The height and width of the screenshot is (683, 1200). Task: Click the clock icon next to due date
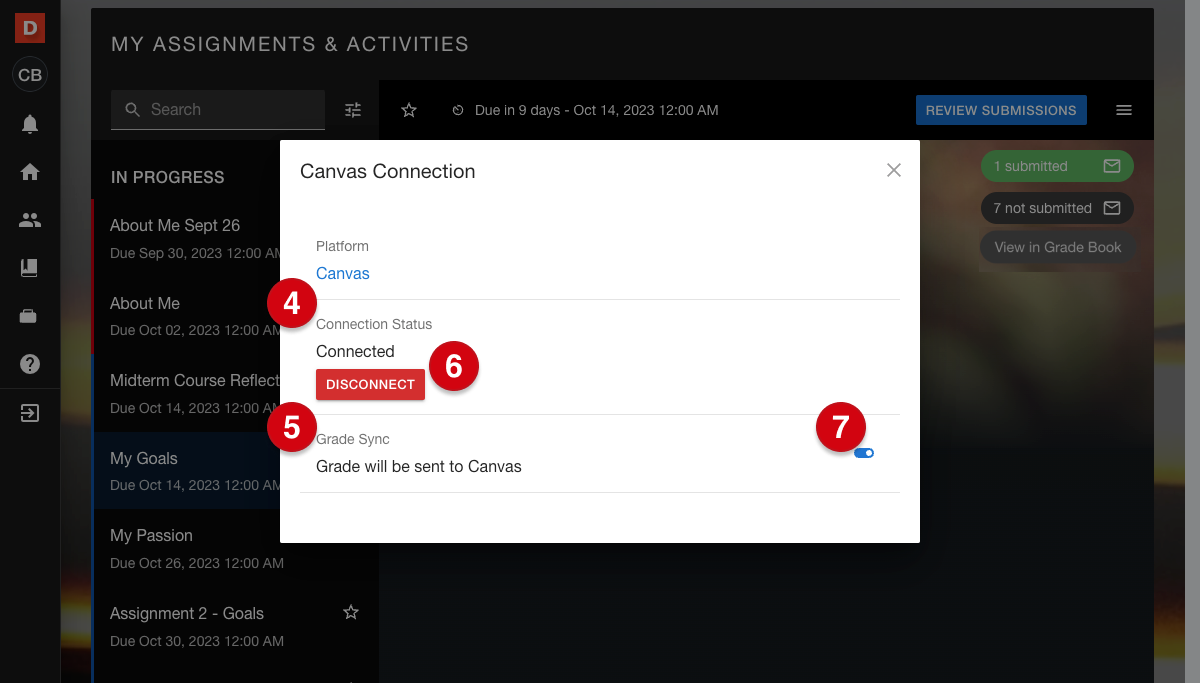(458, 110)
